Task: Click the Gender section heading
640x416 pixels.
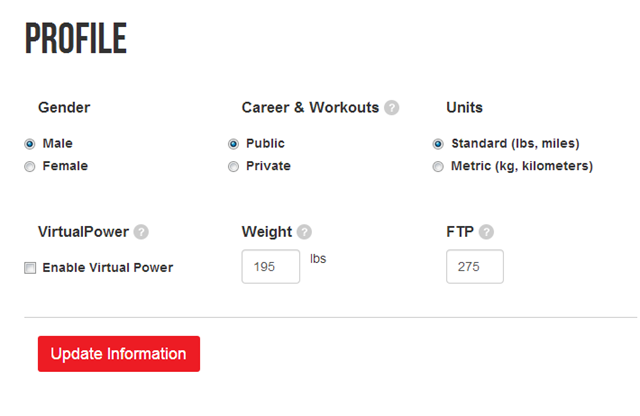Action: (64, 108)
